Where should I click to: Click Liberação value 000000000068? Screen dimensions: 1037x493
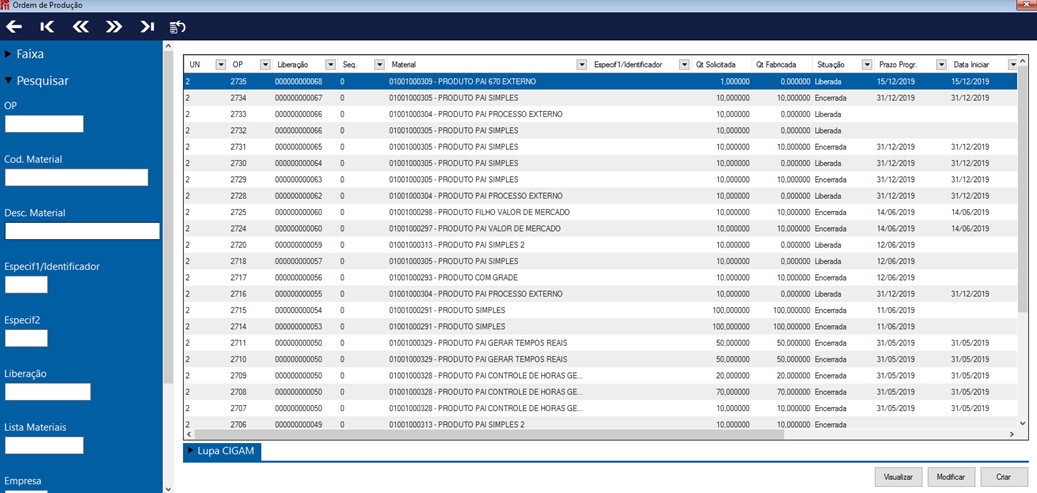click(298, 81)
